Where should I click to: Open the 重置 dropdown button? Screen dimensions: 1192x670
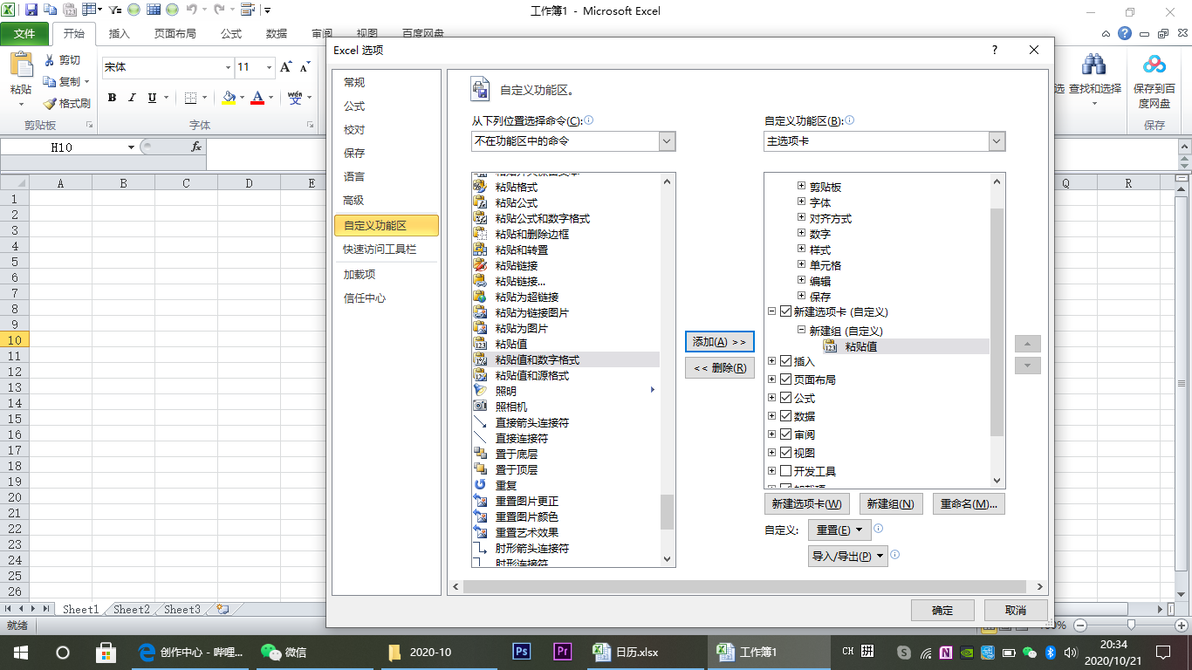click(839, 530)
